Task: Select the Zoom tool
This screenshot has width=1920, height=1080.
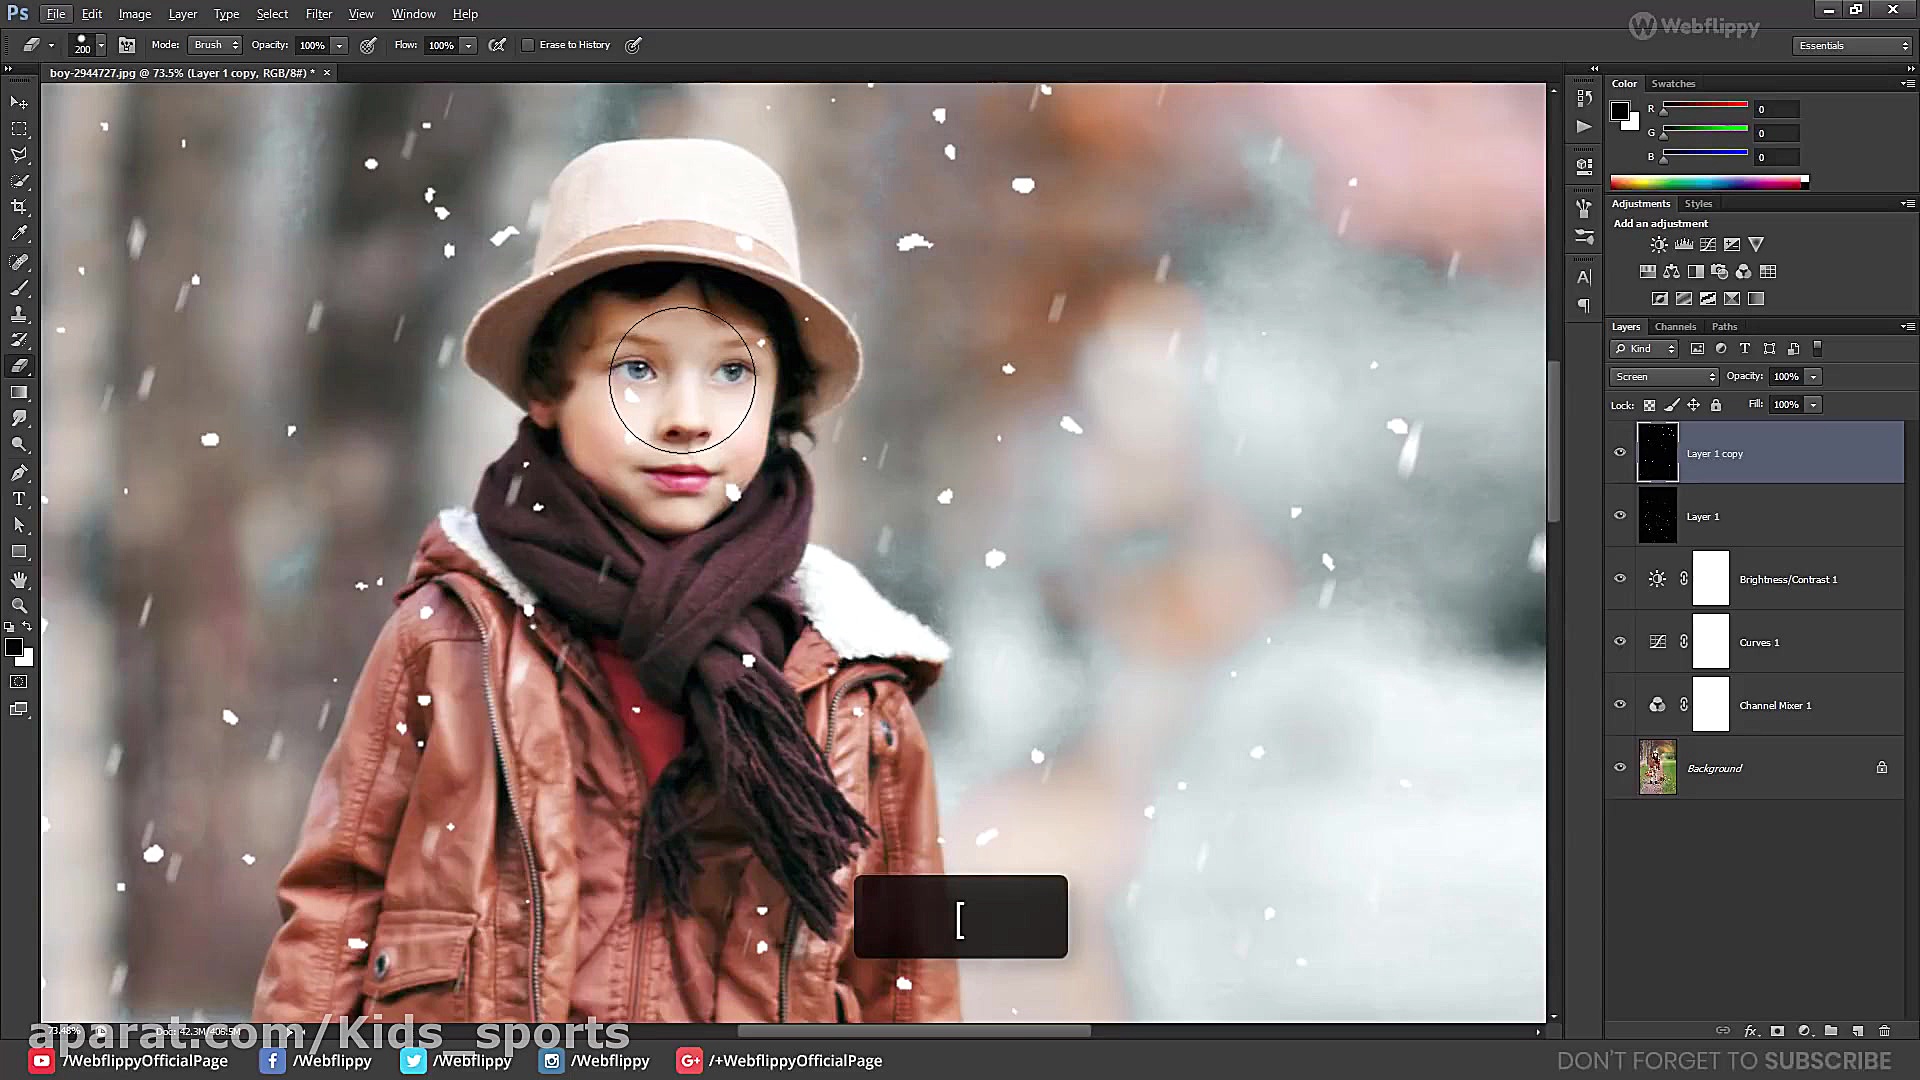Action: (x=19, y=606)
